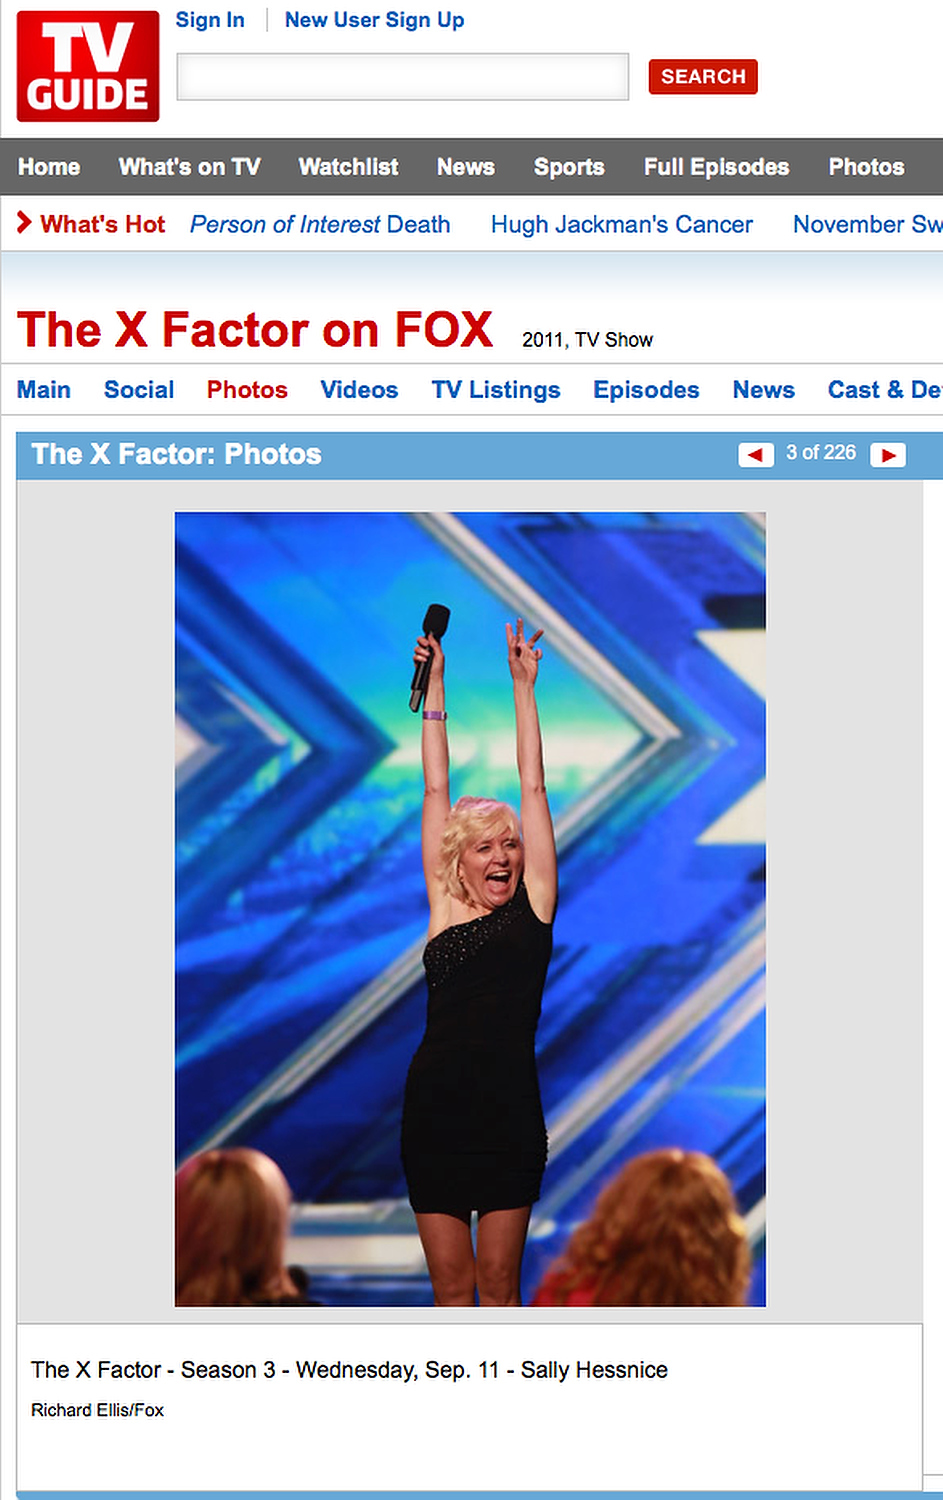The height and width of the screenshot is (1500, 943).
Task: Select Watchlist in the navigation bar
Action: coord(348,167)
